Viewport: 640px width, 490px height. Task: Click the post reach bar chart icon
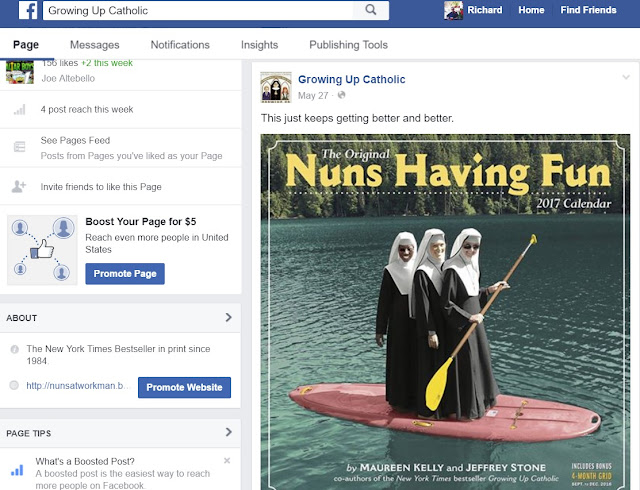(x=20, y=109)
